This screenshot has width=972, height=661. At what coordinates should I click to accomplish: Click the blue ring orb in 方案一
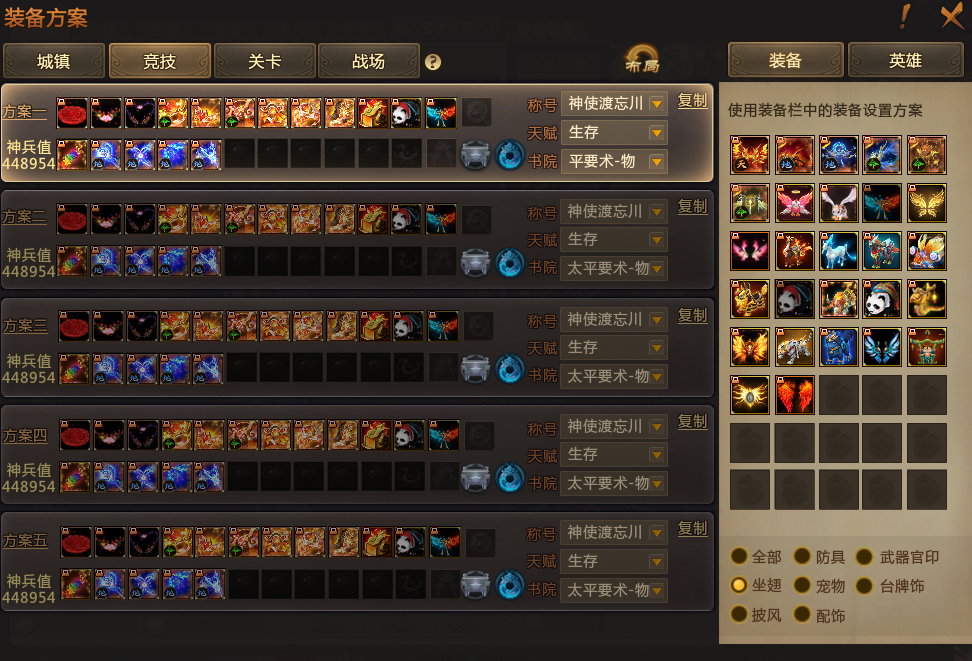pos(510,155)
